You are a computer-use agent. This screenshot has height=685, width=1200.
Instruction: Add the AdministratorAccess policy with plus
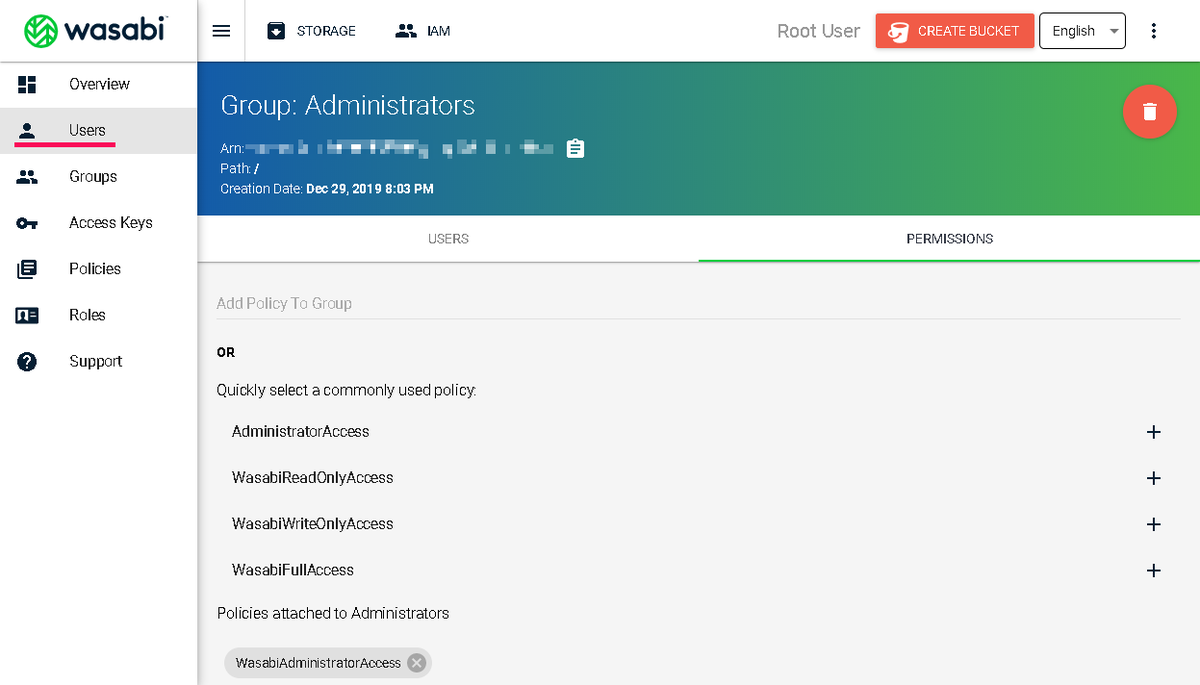(x=1153, y=432)
